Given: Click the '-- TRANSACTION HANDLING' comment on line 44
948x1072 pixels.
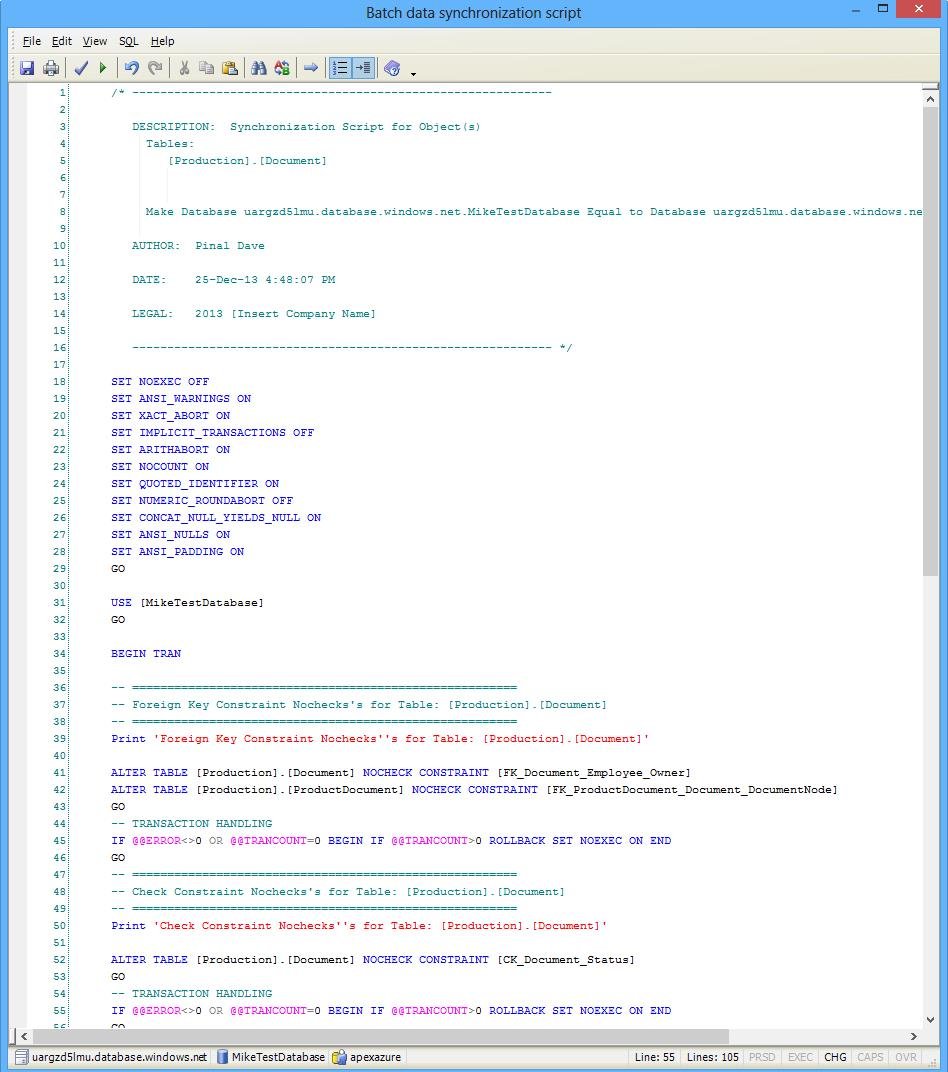Looking at the screenshot, I should coord(191,823).
